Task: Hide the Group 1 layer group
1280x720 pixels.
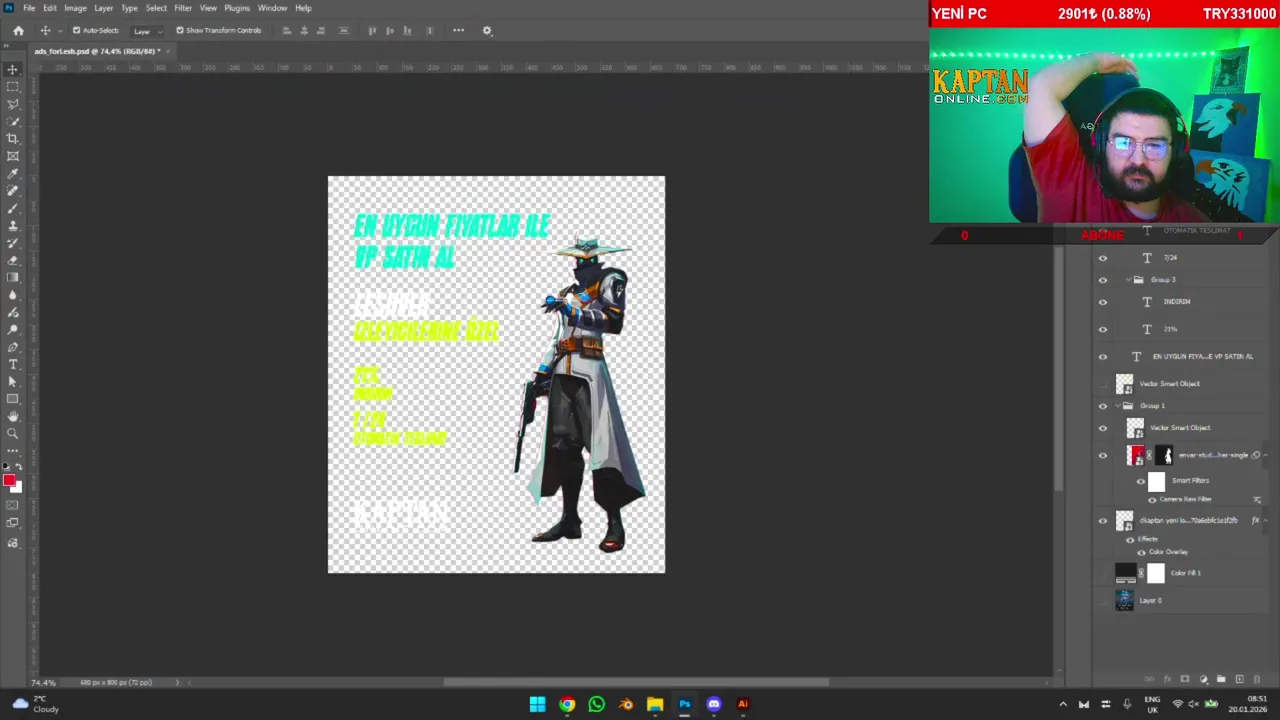Action: 1103,406
